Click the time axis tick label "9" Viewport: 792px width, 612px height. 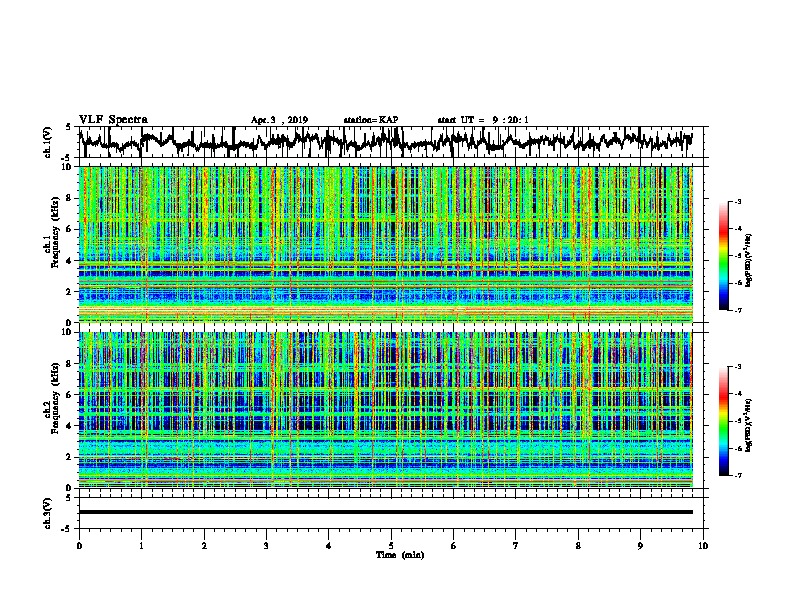pyautogui.click(x=640, y=546)
